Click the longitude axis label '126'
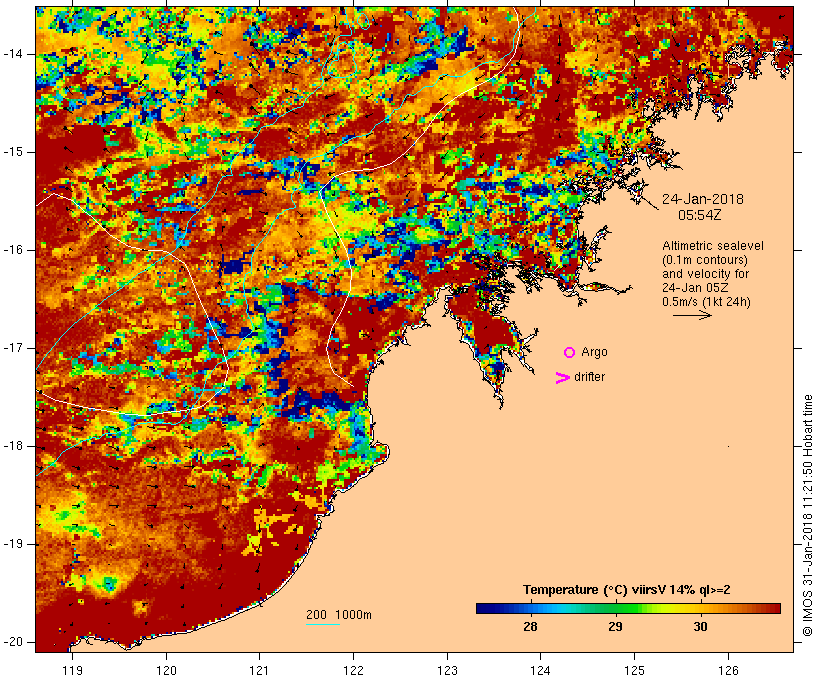 pos(728,671)
